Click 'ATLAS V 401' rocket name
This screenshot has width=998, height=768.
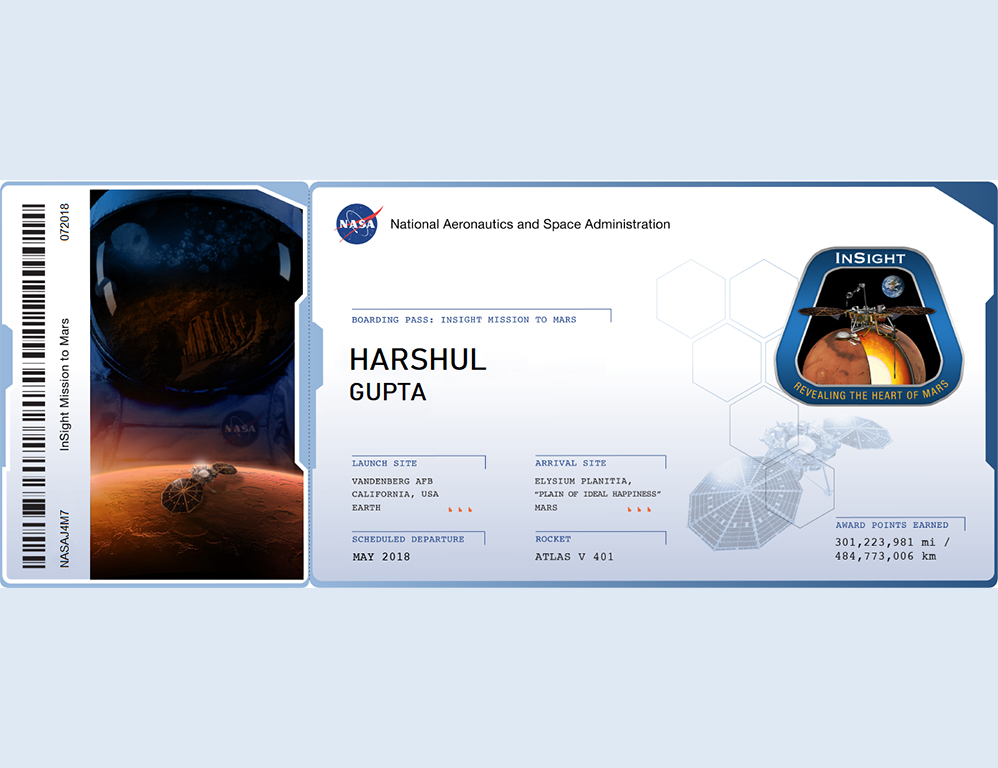click(574, 557)
